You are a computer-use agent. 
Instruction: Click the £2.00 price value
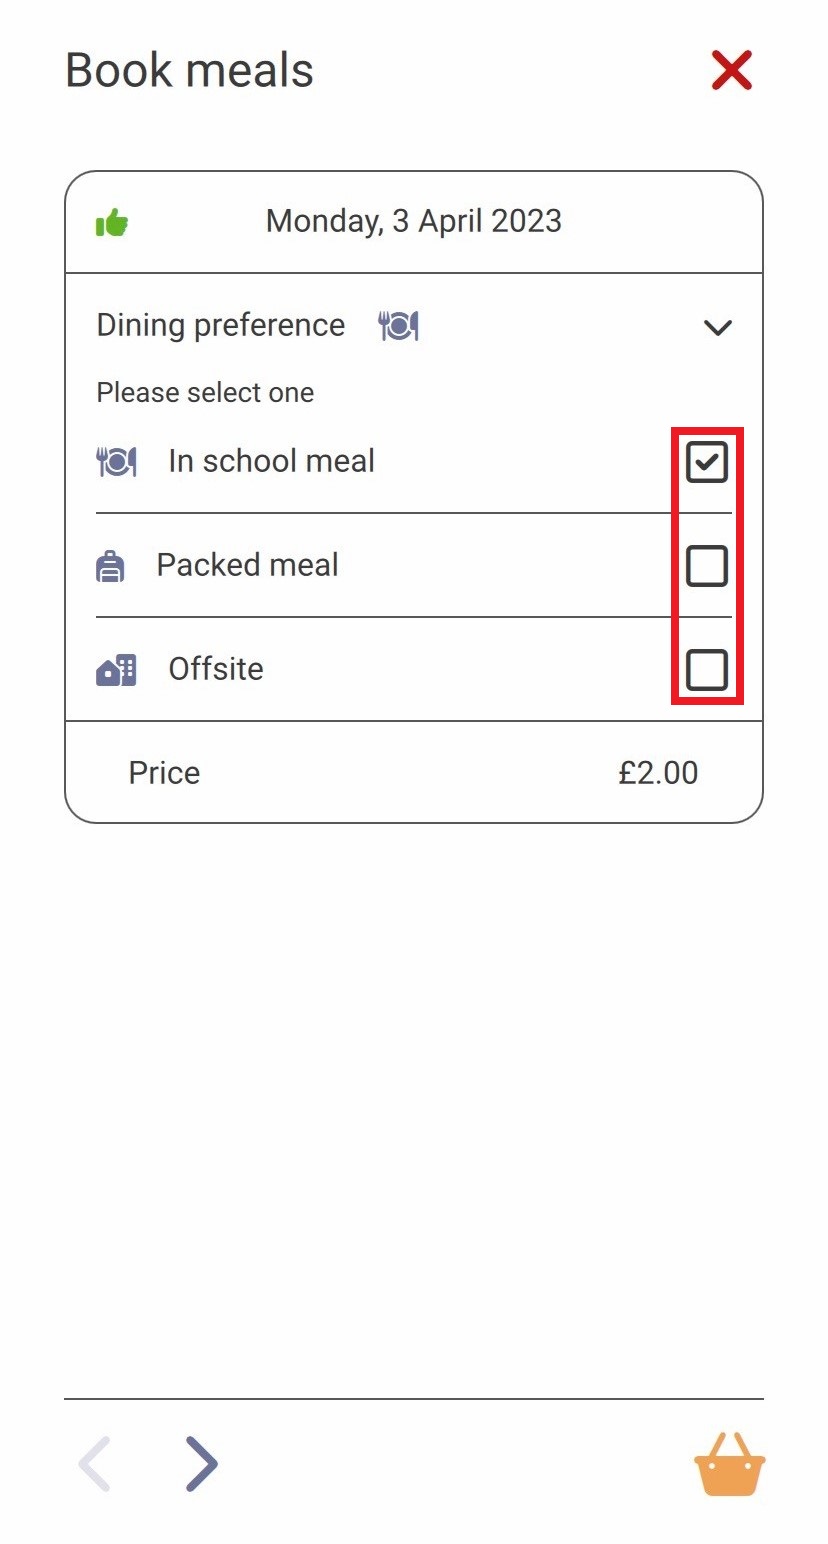658,773
